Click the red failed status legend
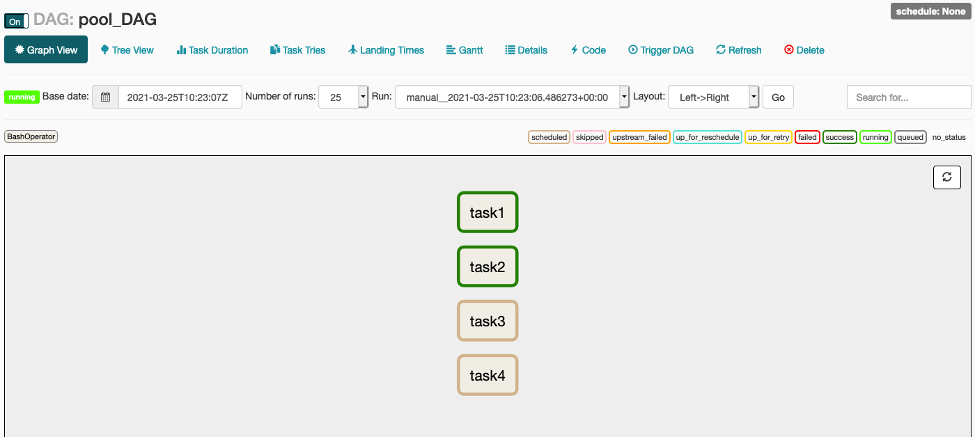The width and height of the screenshot is (977, 437). (807, 137)
